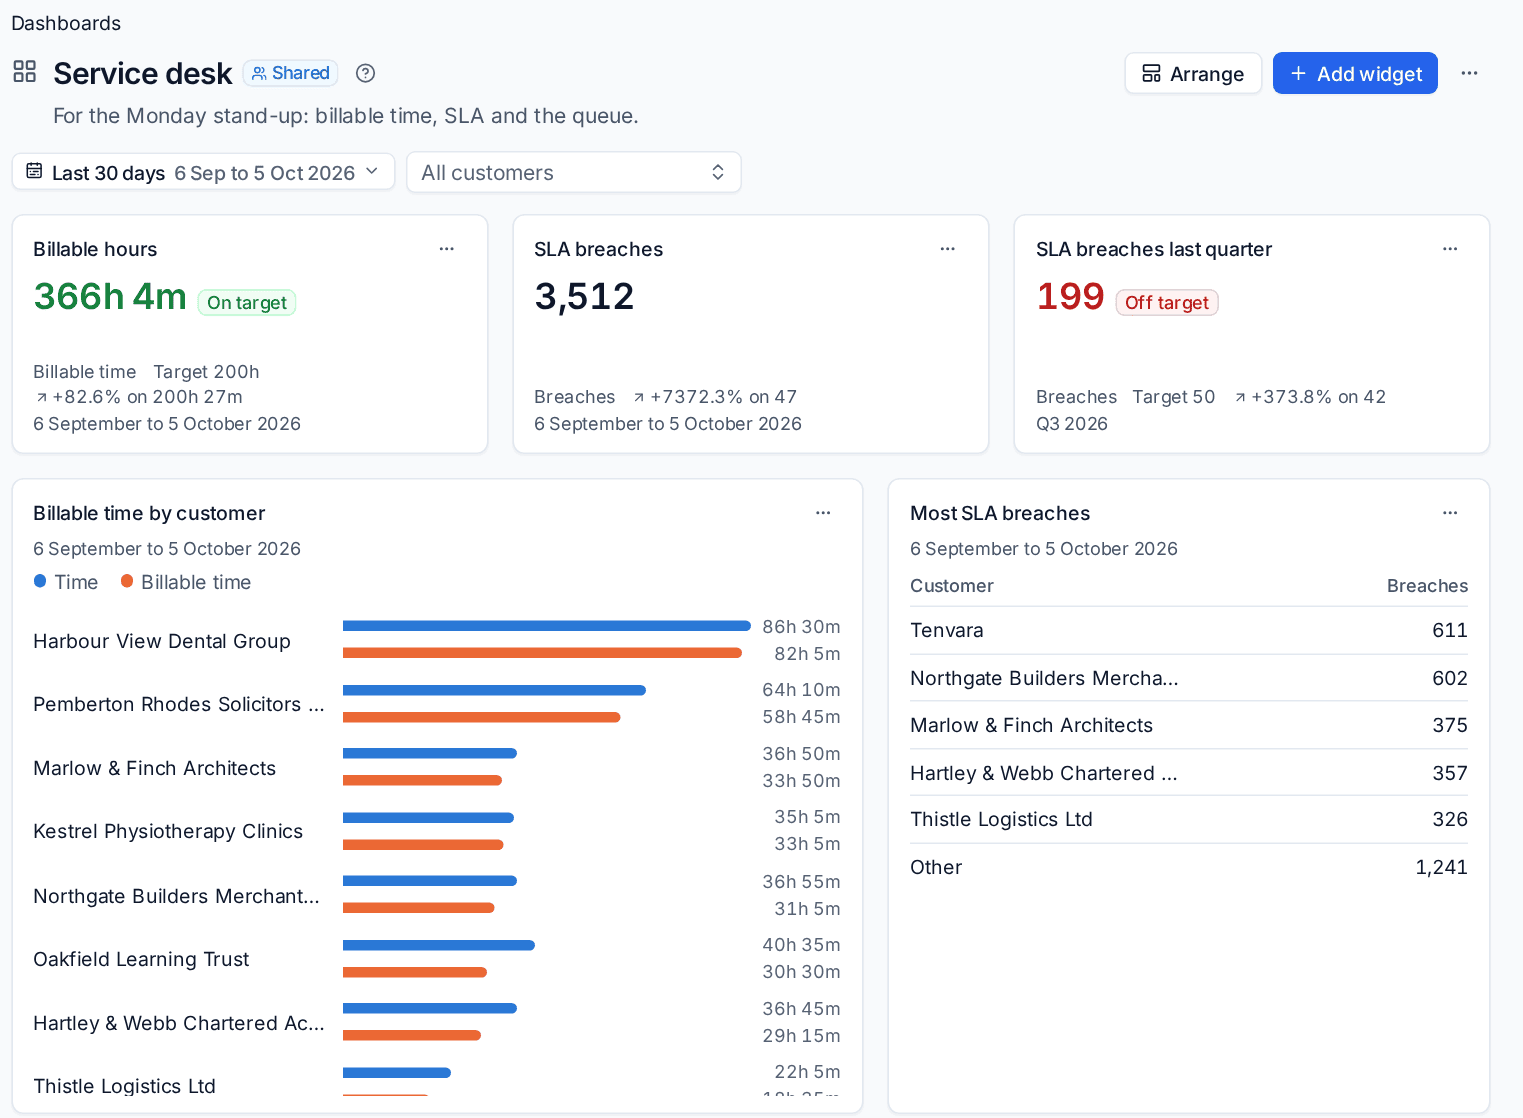The width and height of the screenshot is (1523, 1118).
Task: Click the Pemberton Rhodes orange billable bar
Action: pos(482,717)
